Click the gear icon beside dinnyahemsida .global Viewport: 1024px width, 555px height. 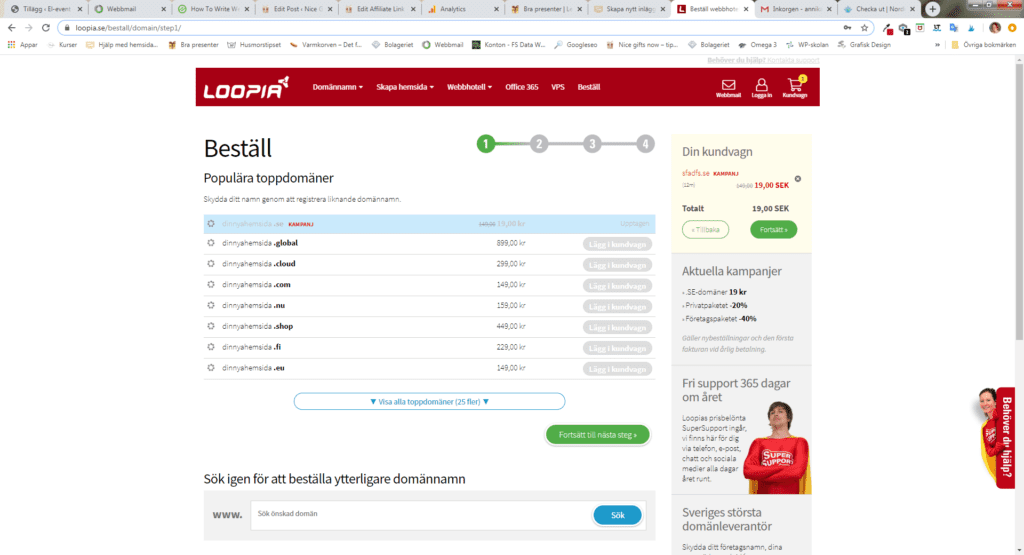click(x=211, y=243)
